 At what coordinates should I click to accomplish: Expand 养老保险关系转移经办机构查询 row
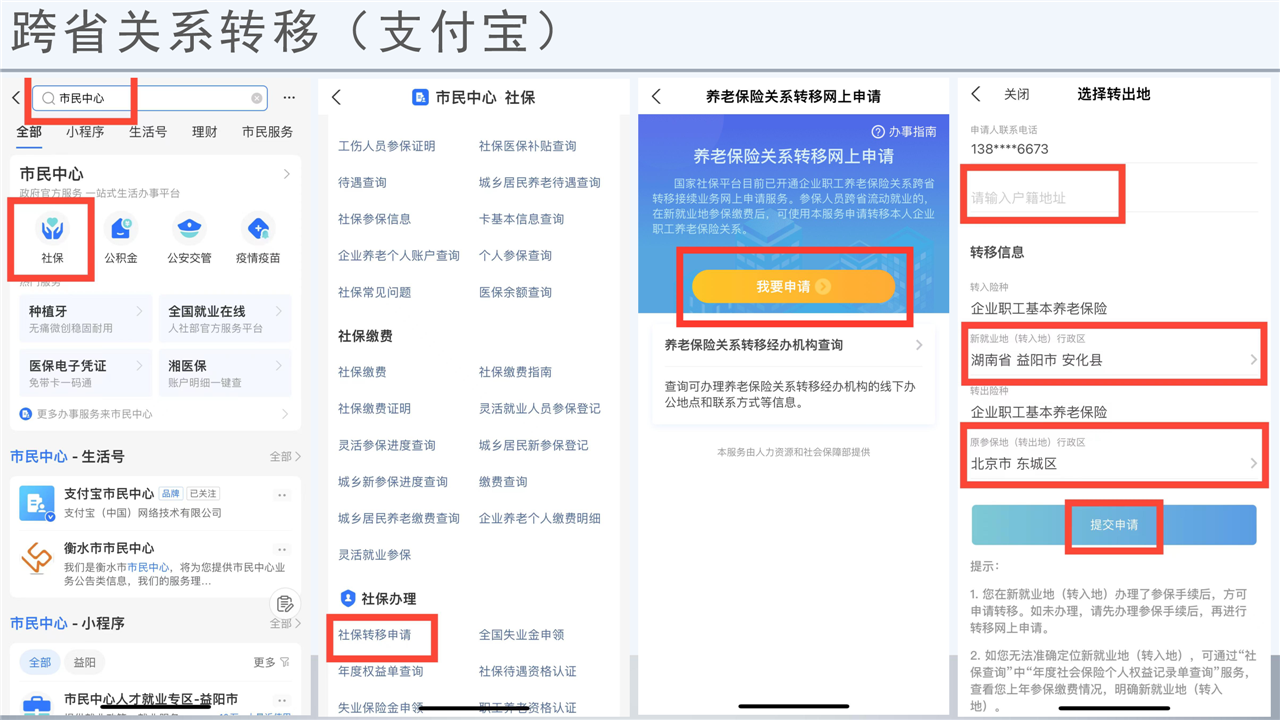click(x=793, y=345)
